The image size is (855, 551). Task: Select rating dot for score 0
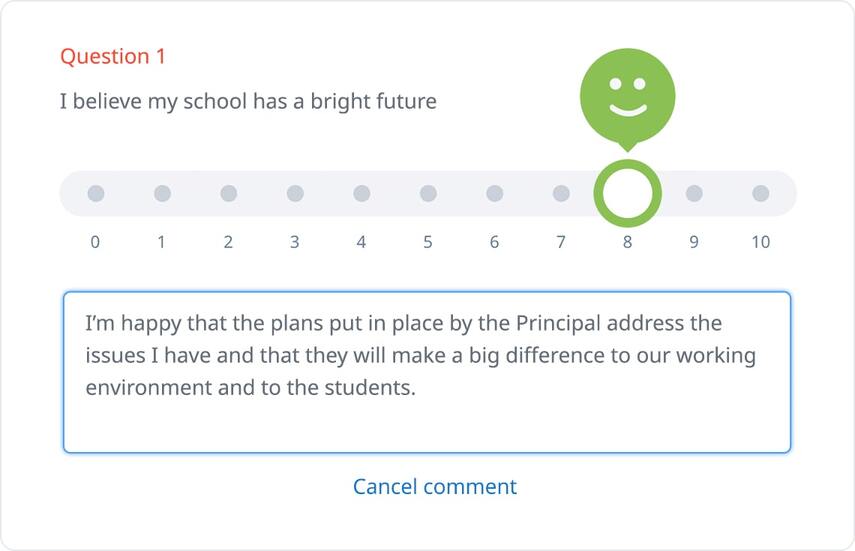[96, 194]
